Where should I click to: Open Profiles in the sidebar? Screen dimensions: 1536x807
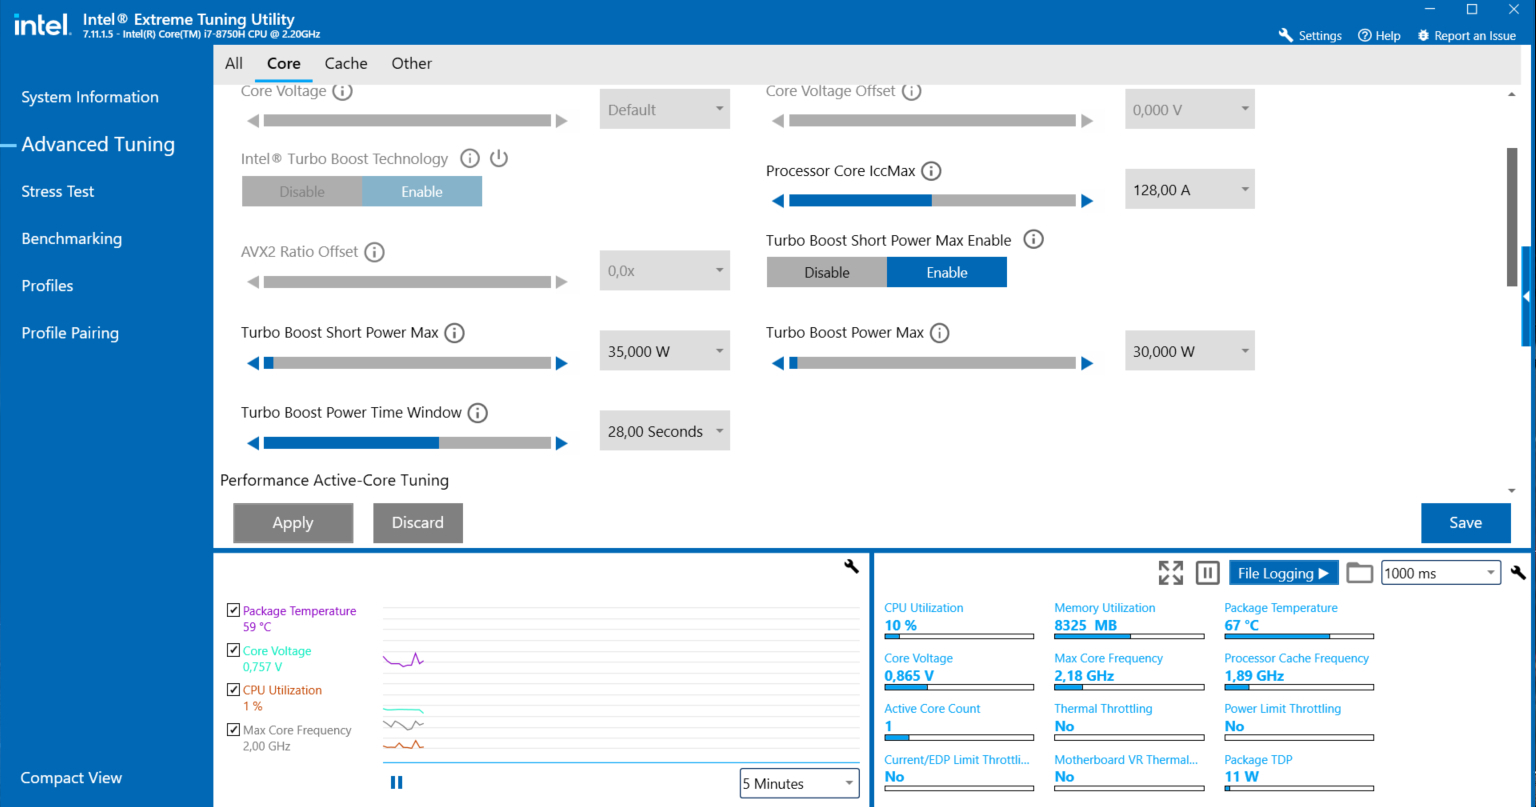coord(47,285)
